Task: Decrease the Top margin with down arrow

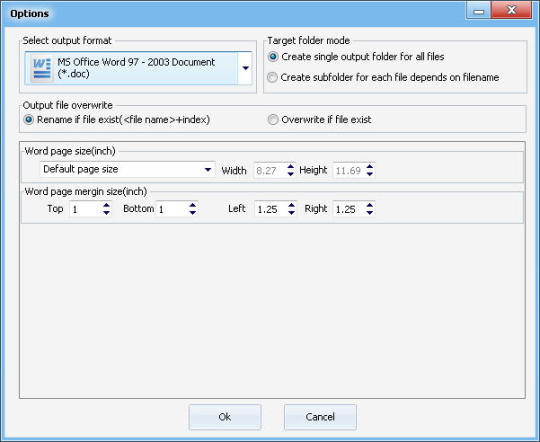Action: point(106,213)
